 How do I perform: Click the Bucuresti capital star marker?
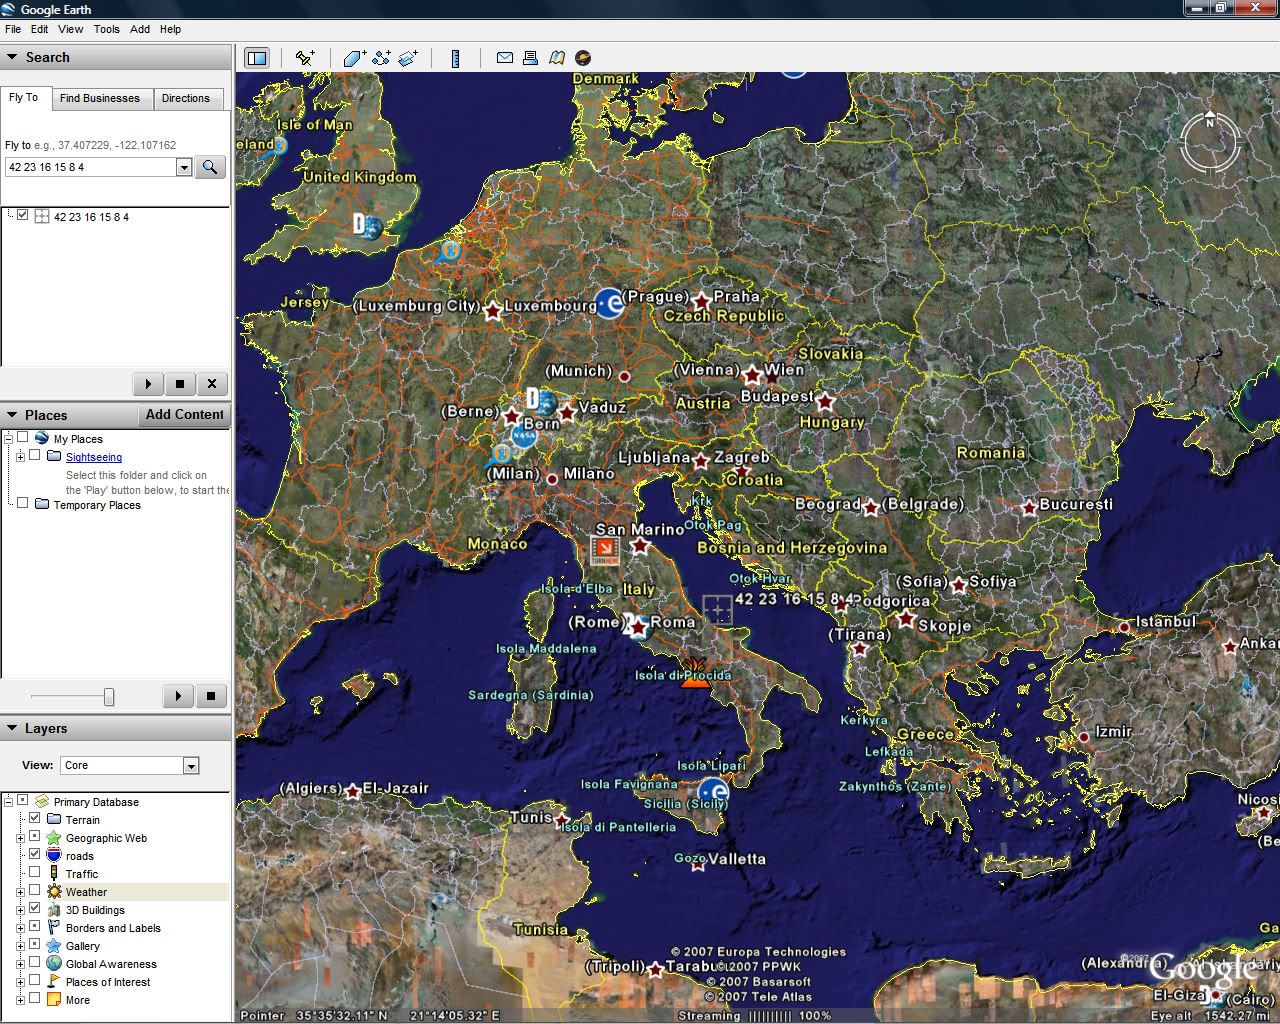pos(1029,508)
